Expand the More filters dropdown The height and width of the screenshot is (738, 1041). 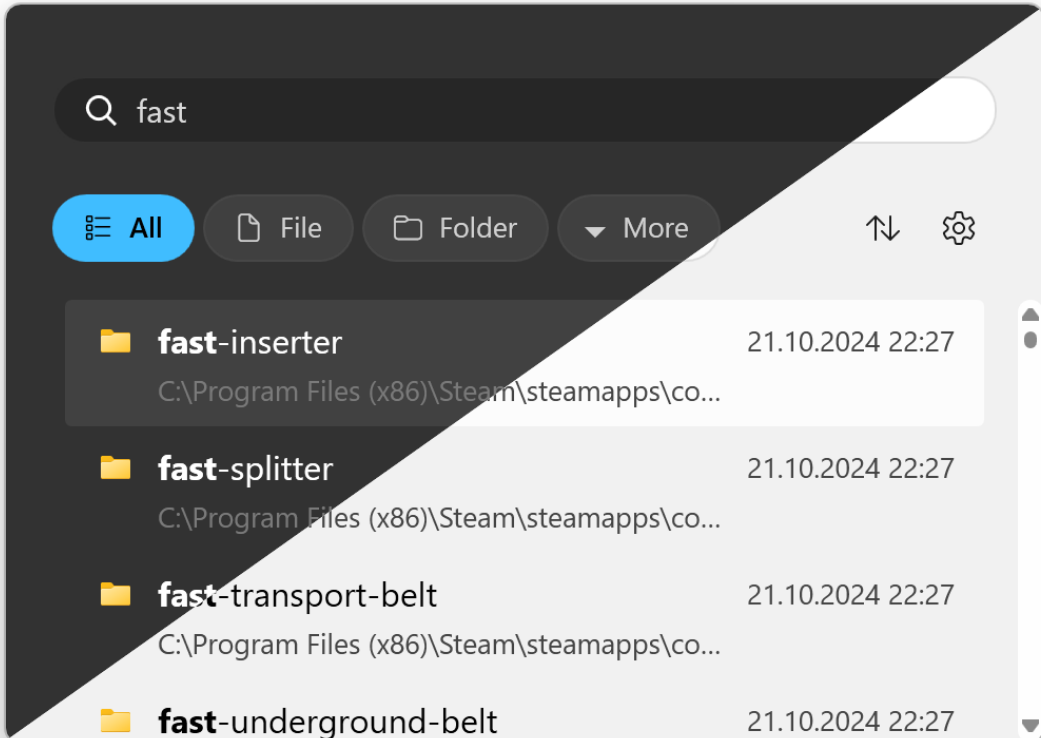639,228
